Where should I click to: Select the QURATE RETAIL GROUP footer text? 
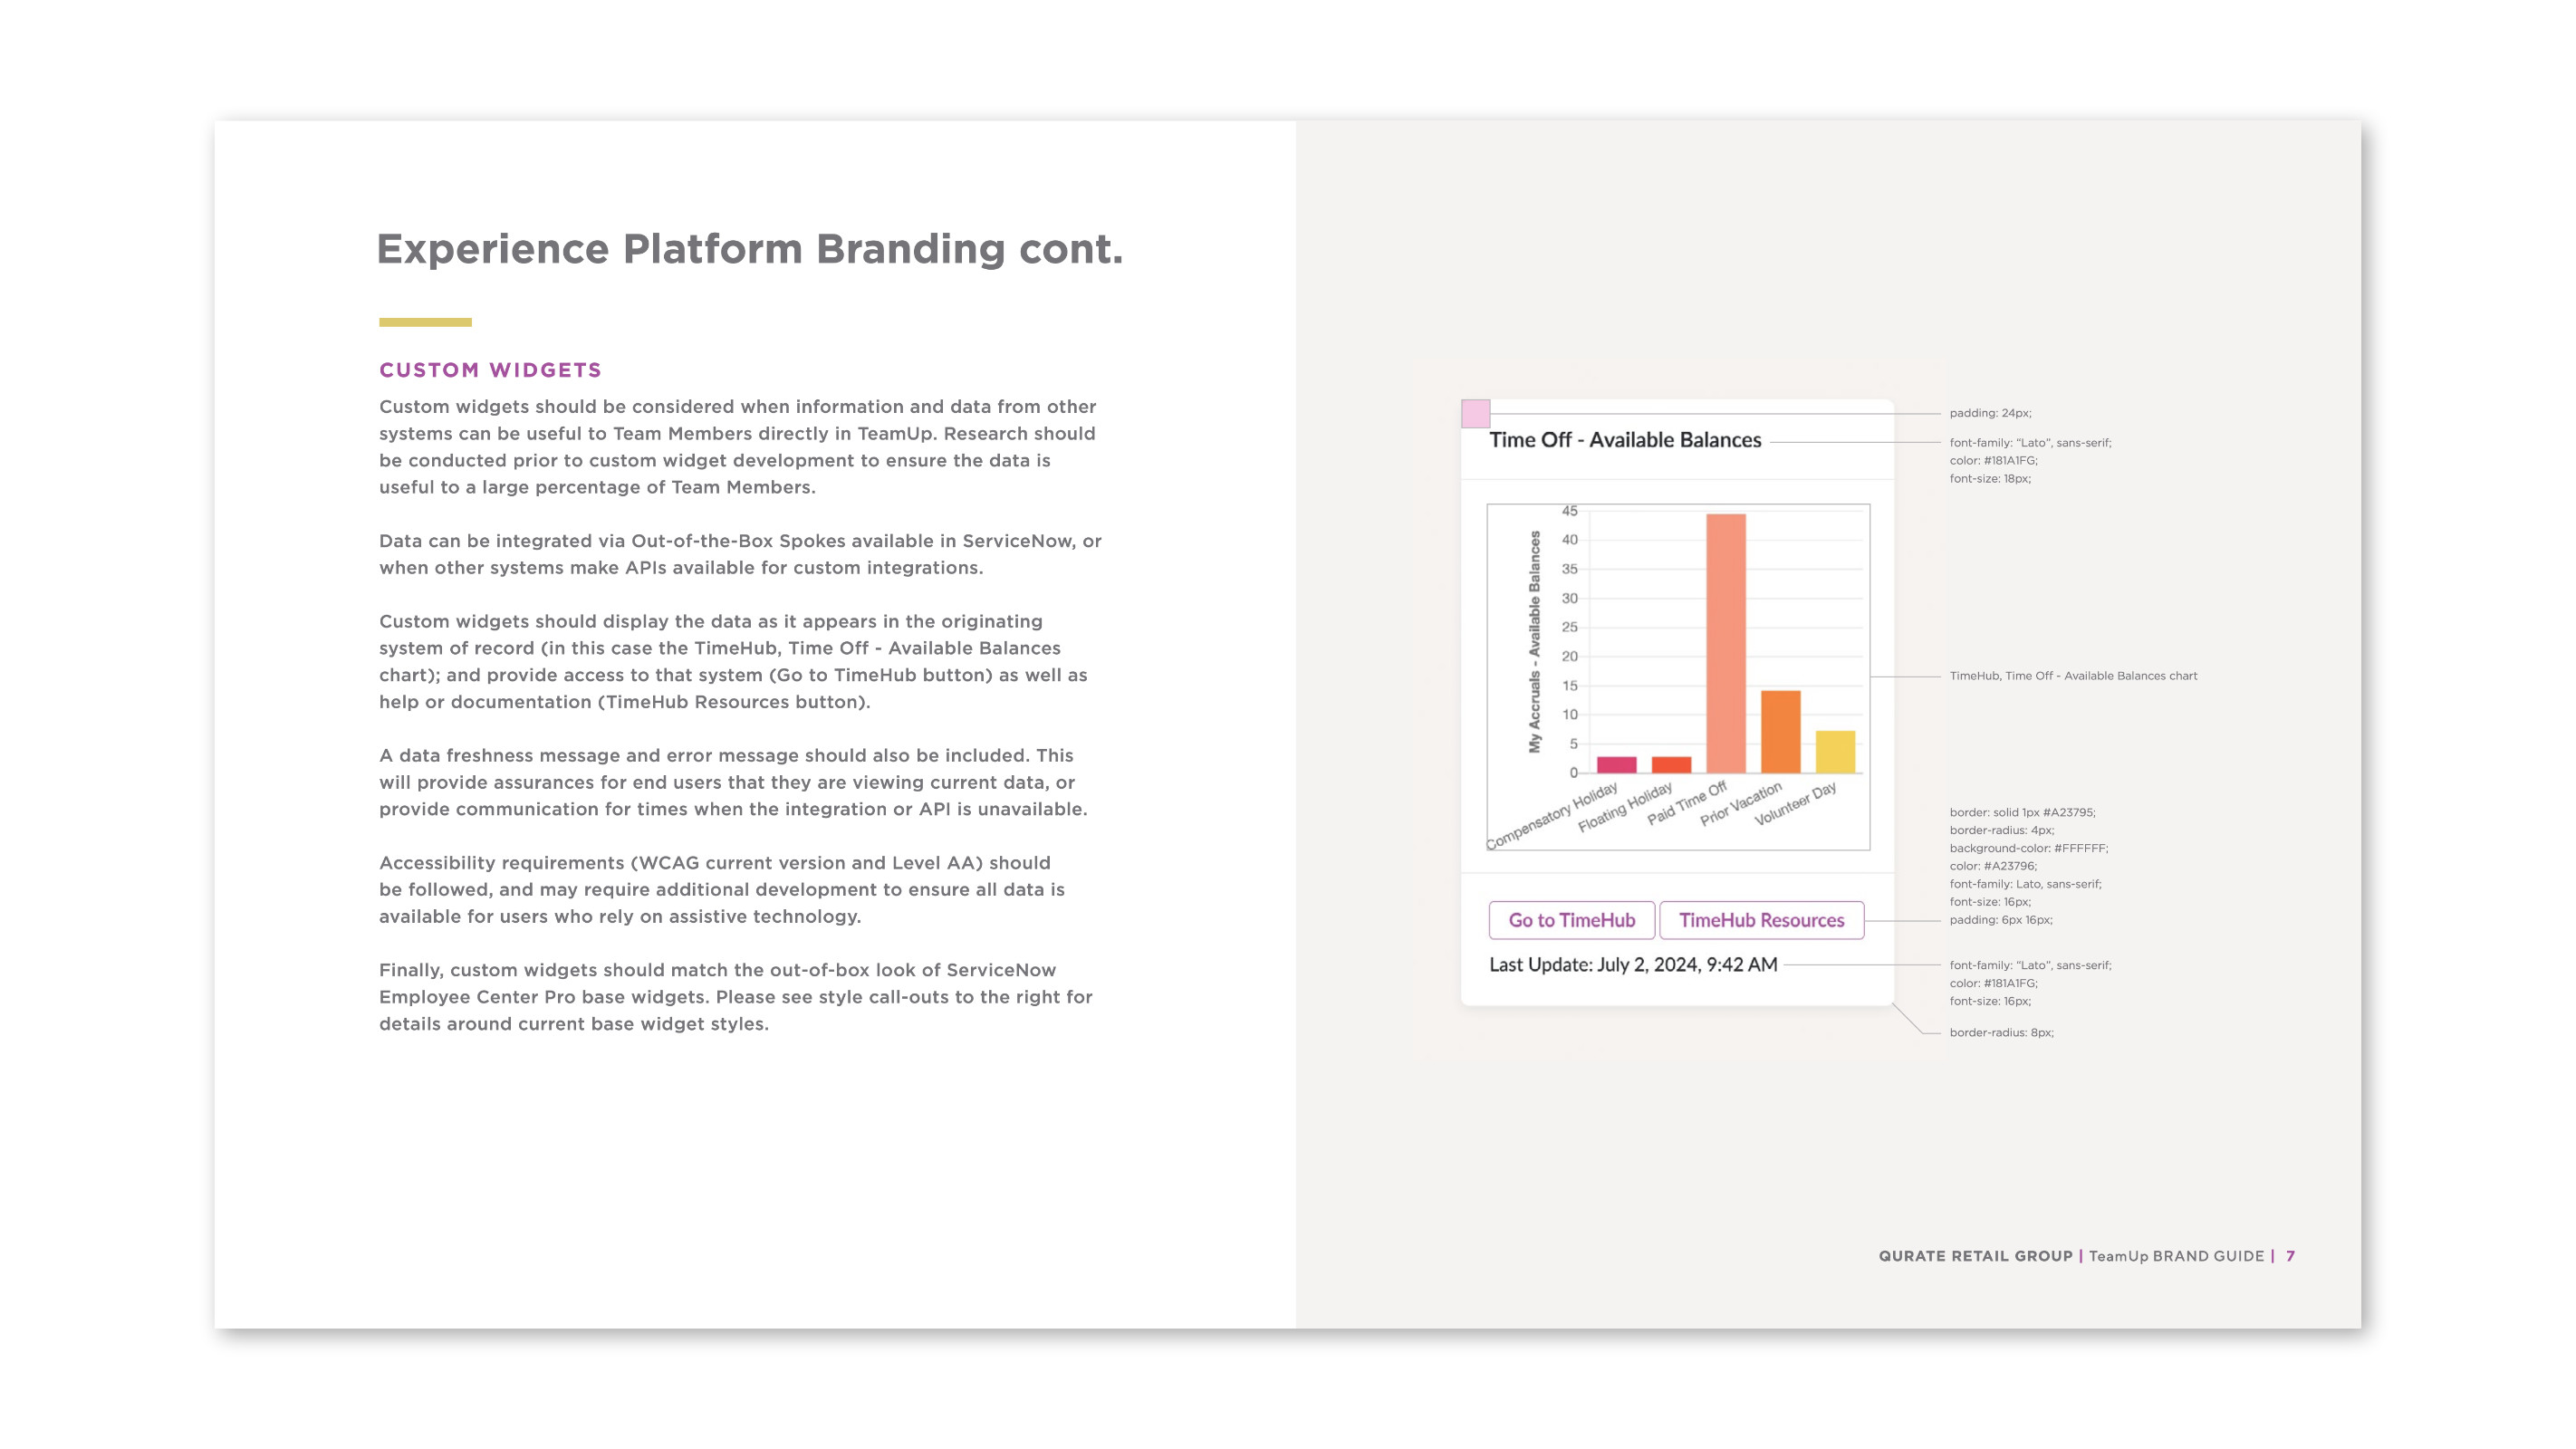point(1975,1256)
